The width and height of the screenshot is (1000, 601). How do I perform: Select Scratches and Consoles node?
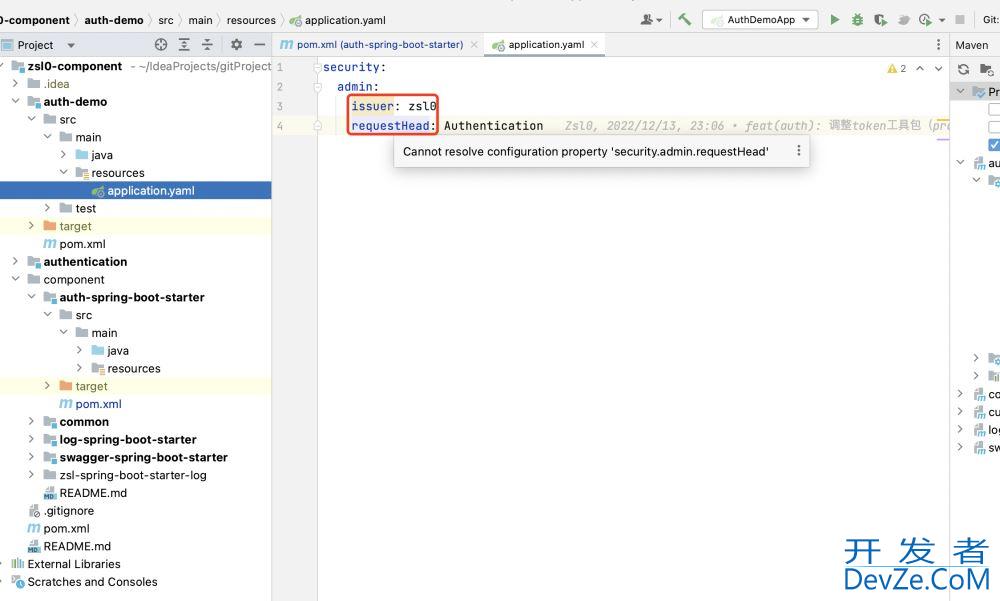point(92,582)
